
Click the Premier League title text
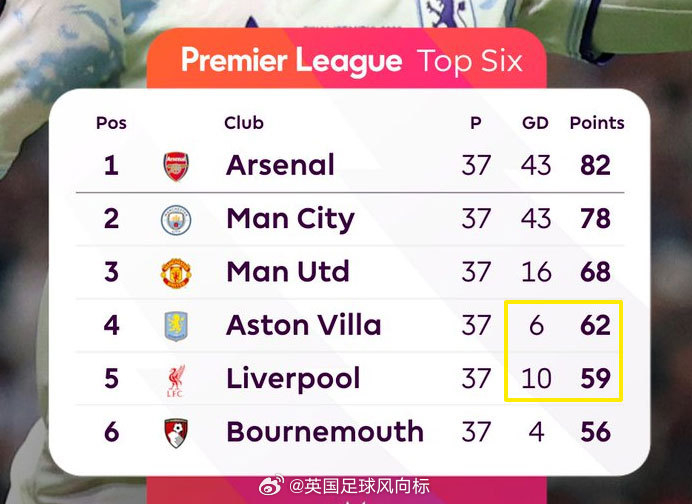click(x=291, y=60)
